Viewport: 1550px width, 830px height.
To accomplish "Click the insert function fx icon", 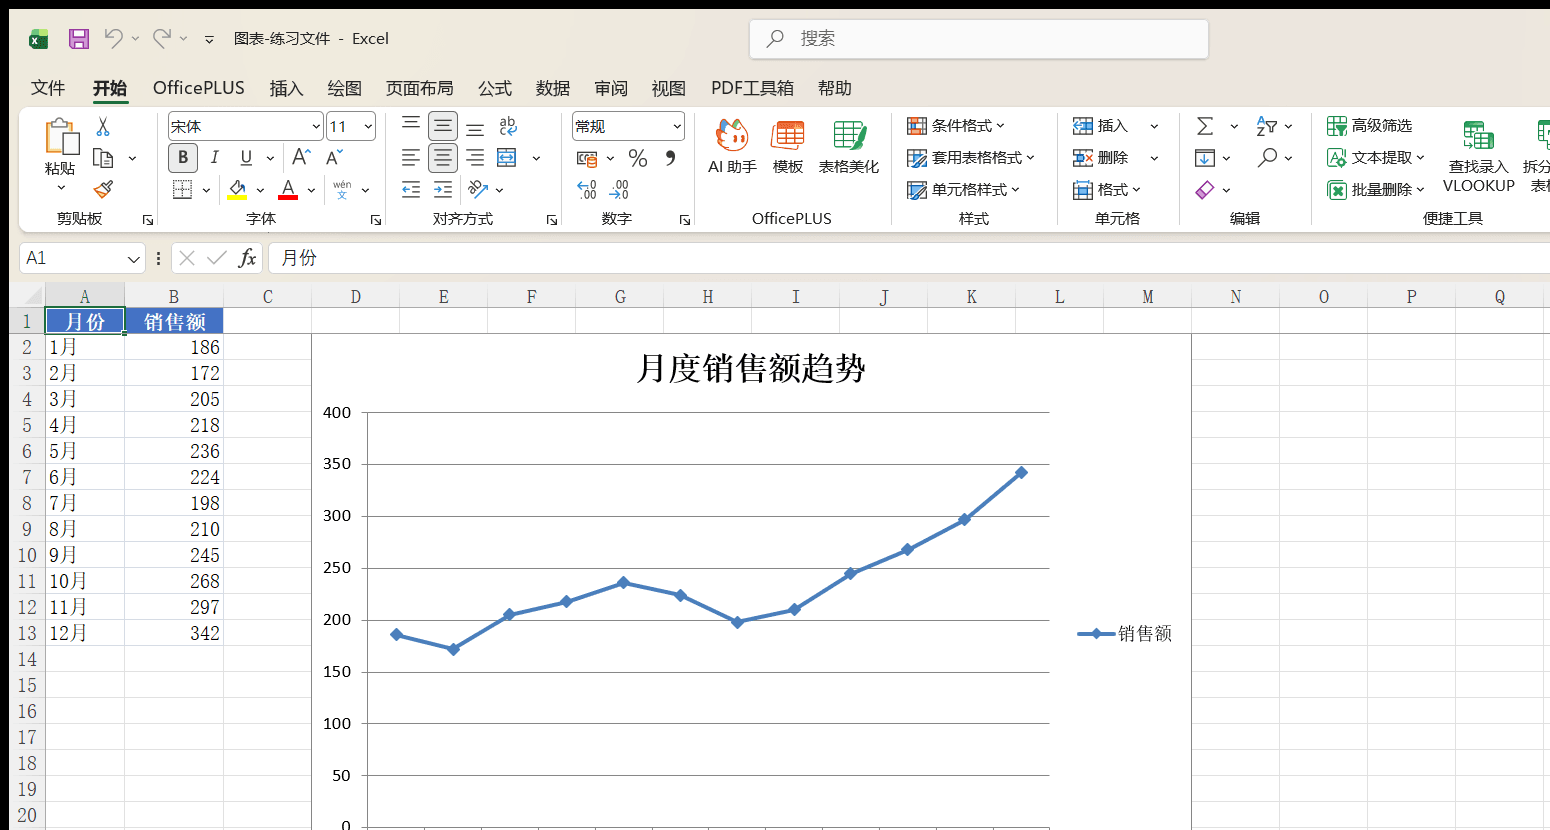I will [x=247, y=258].
